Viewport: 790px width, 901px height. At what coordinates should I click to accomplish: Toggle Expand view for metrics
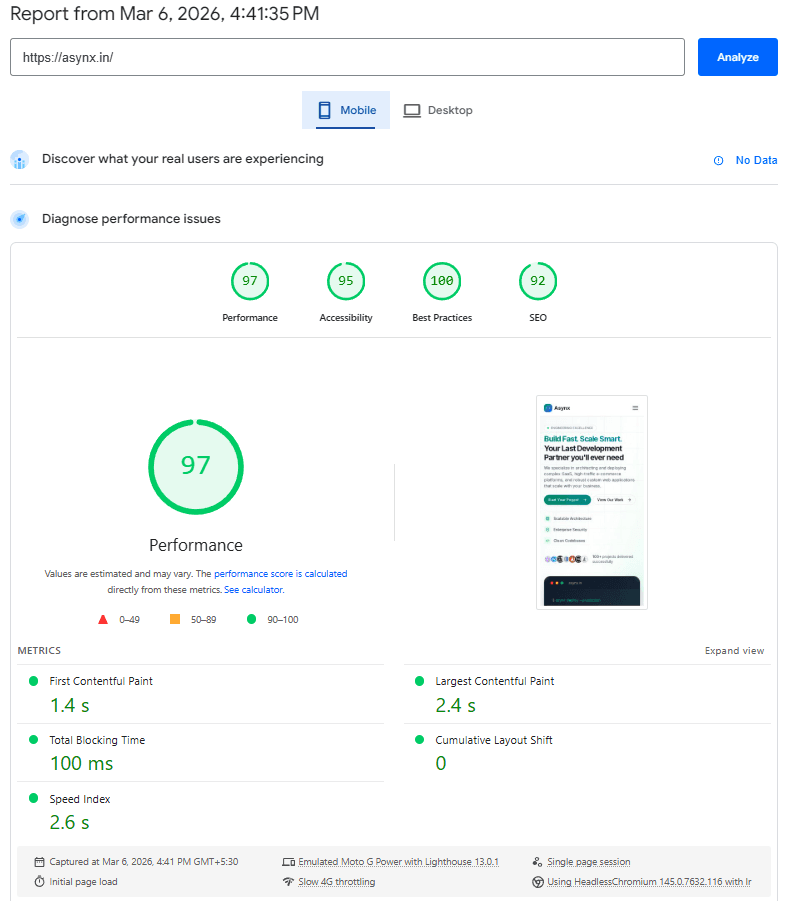pos(734,650)
